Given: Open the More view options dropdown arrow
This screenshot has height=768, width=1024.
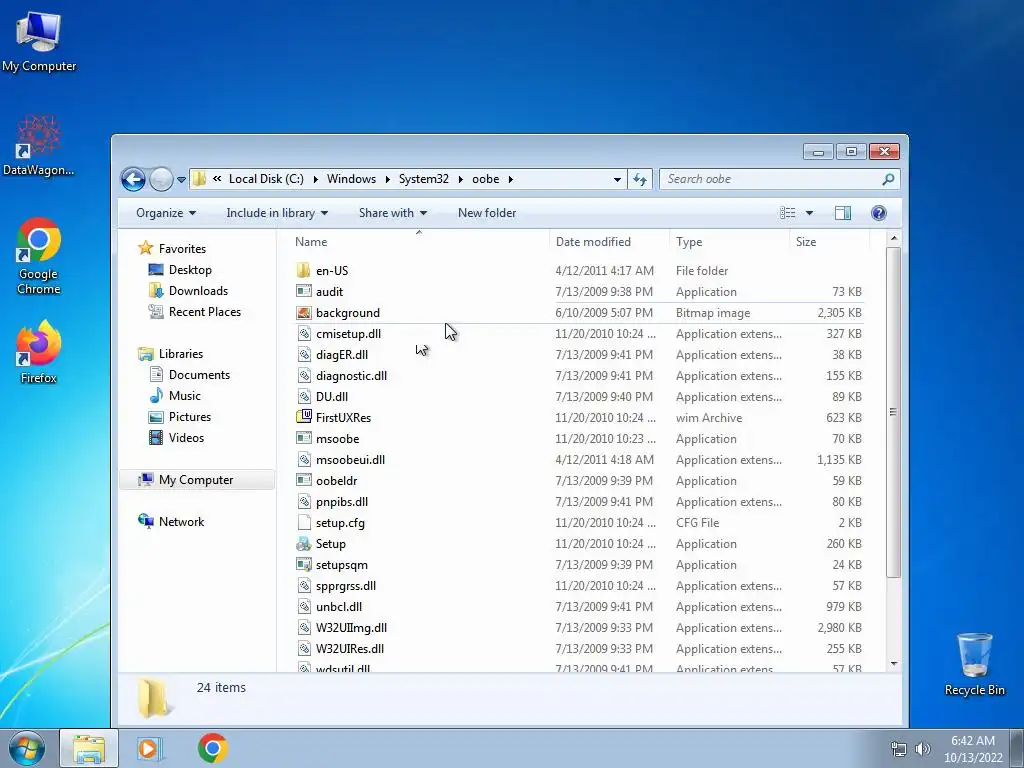Looking at the screenshot, I should click(x=809, y=213).
